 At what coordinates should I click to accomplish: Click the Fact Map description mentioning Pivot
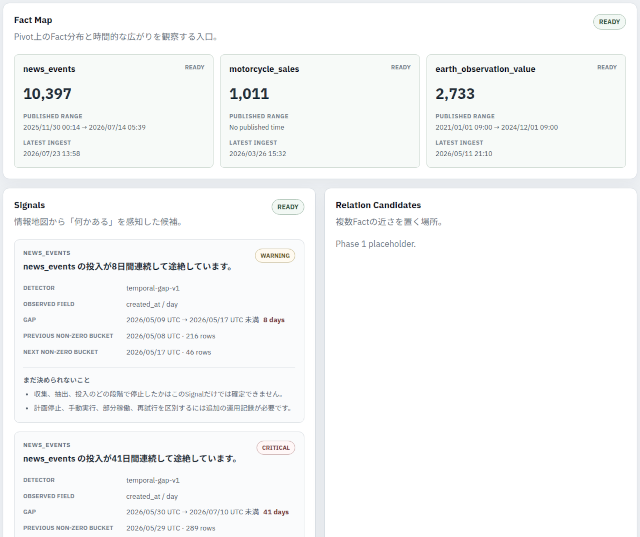coord(118,37)
